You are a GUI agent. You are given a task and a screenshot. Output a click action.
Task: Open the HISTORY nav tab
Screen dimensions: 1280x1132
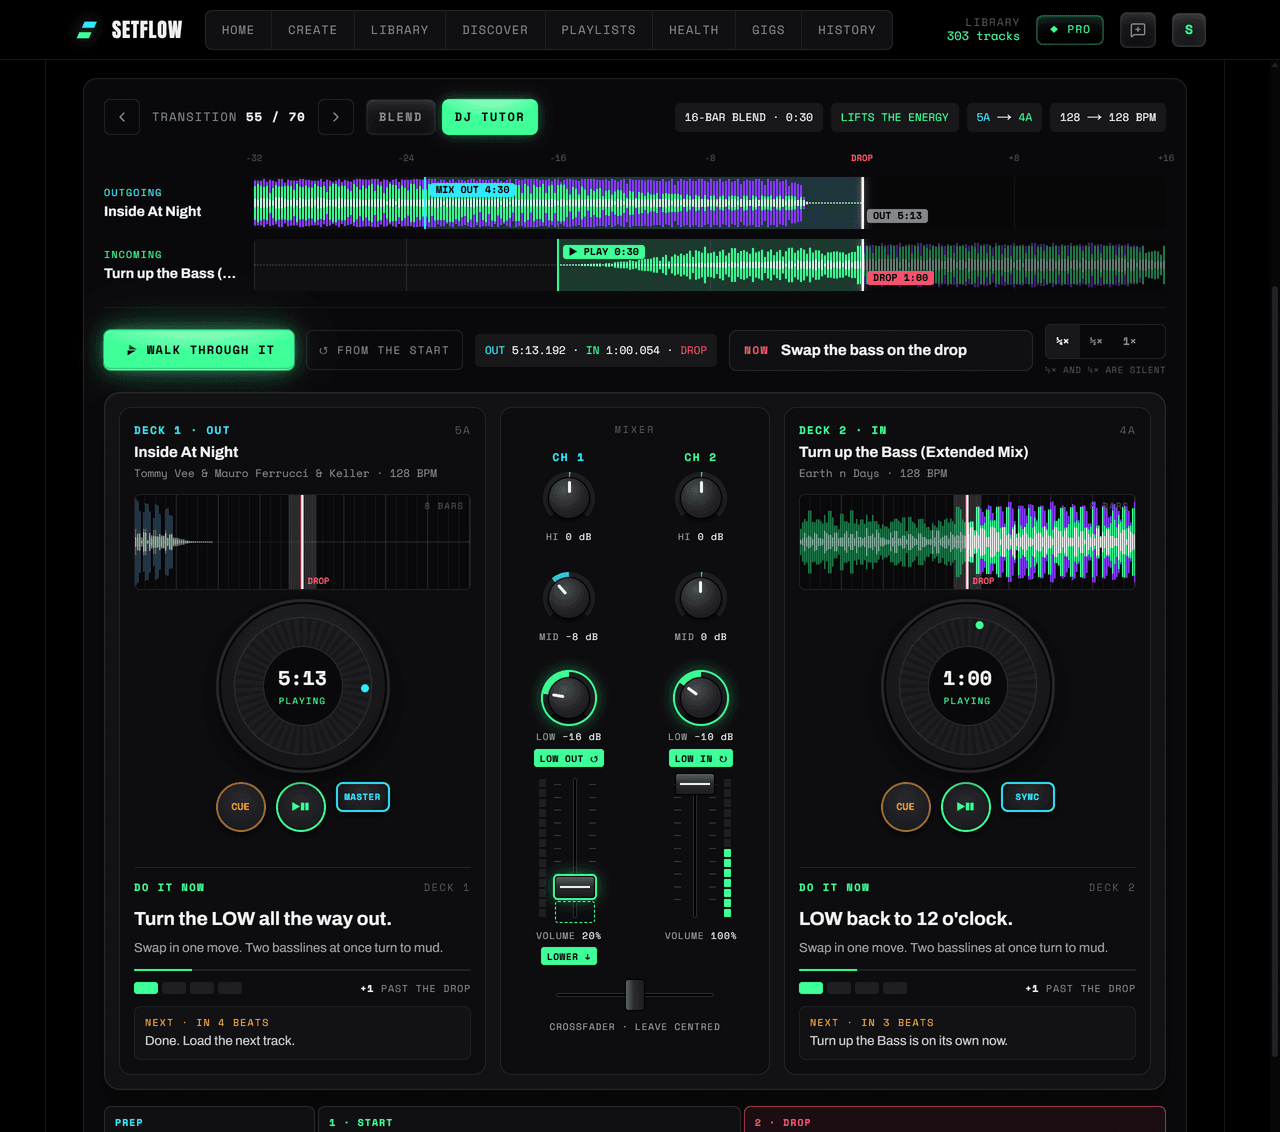pos(847,30)
